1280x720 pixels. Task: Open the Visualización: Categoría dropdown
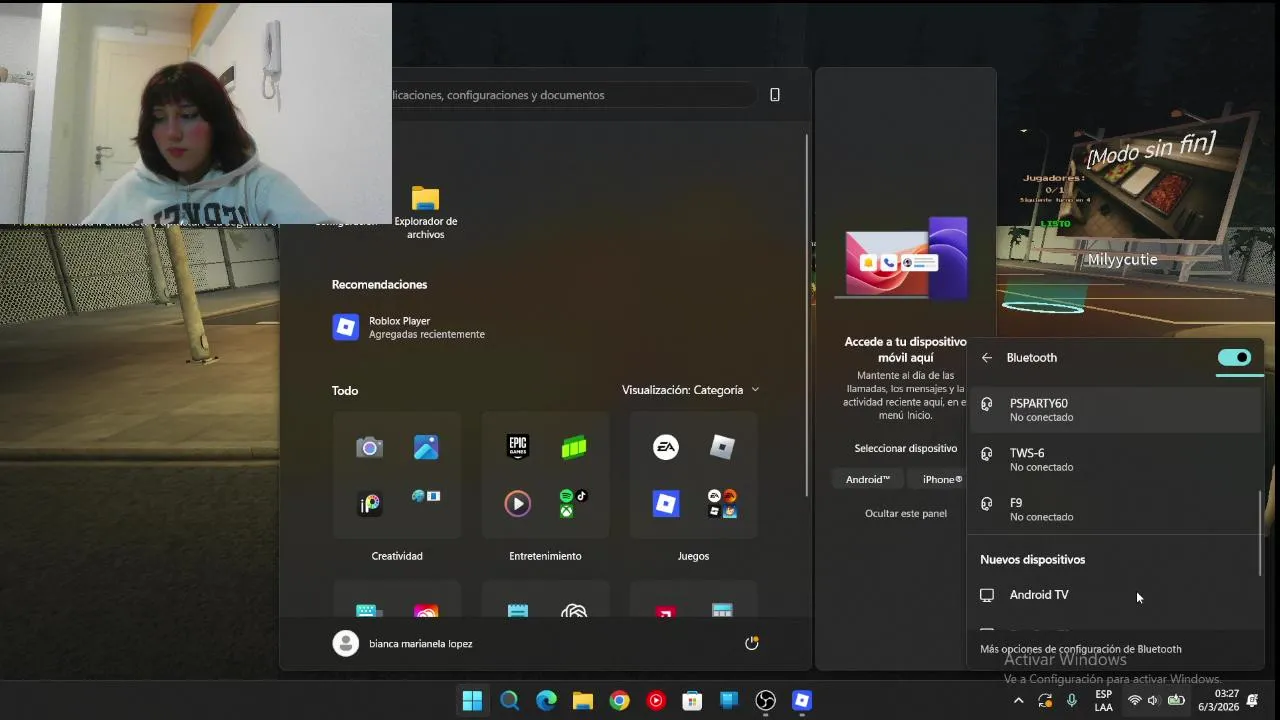[x=690, y=390]
